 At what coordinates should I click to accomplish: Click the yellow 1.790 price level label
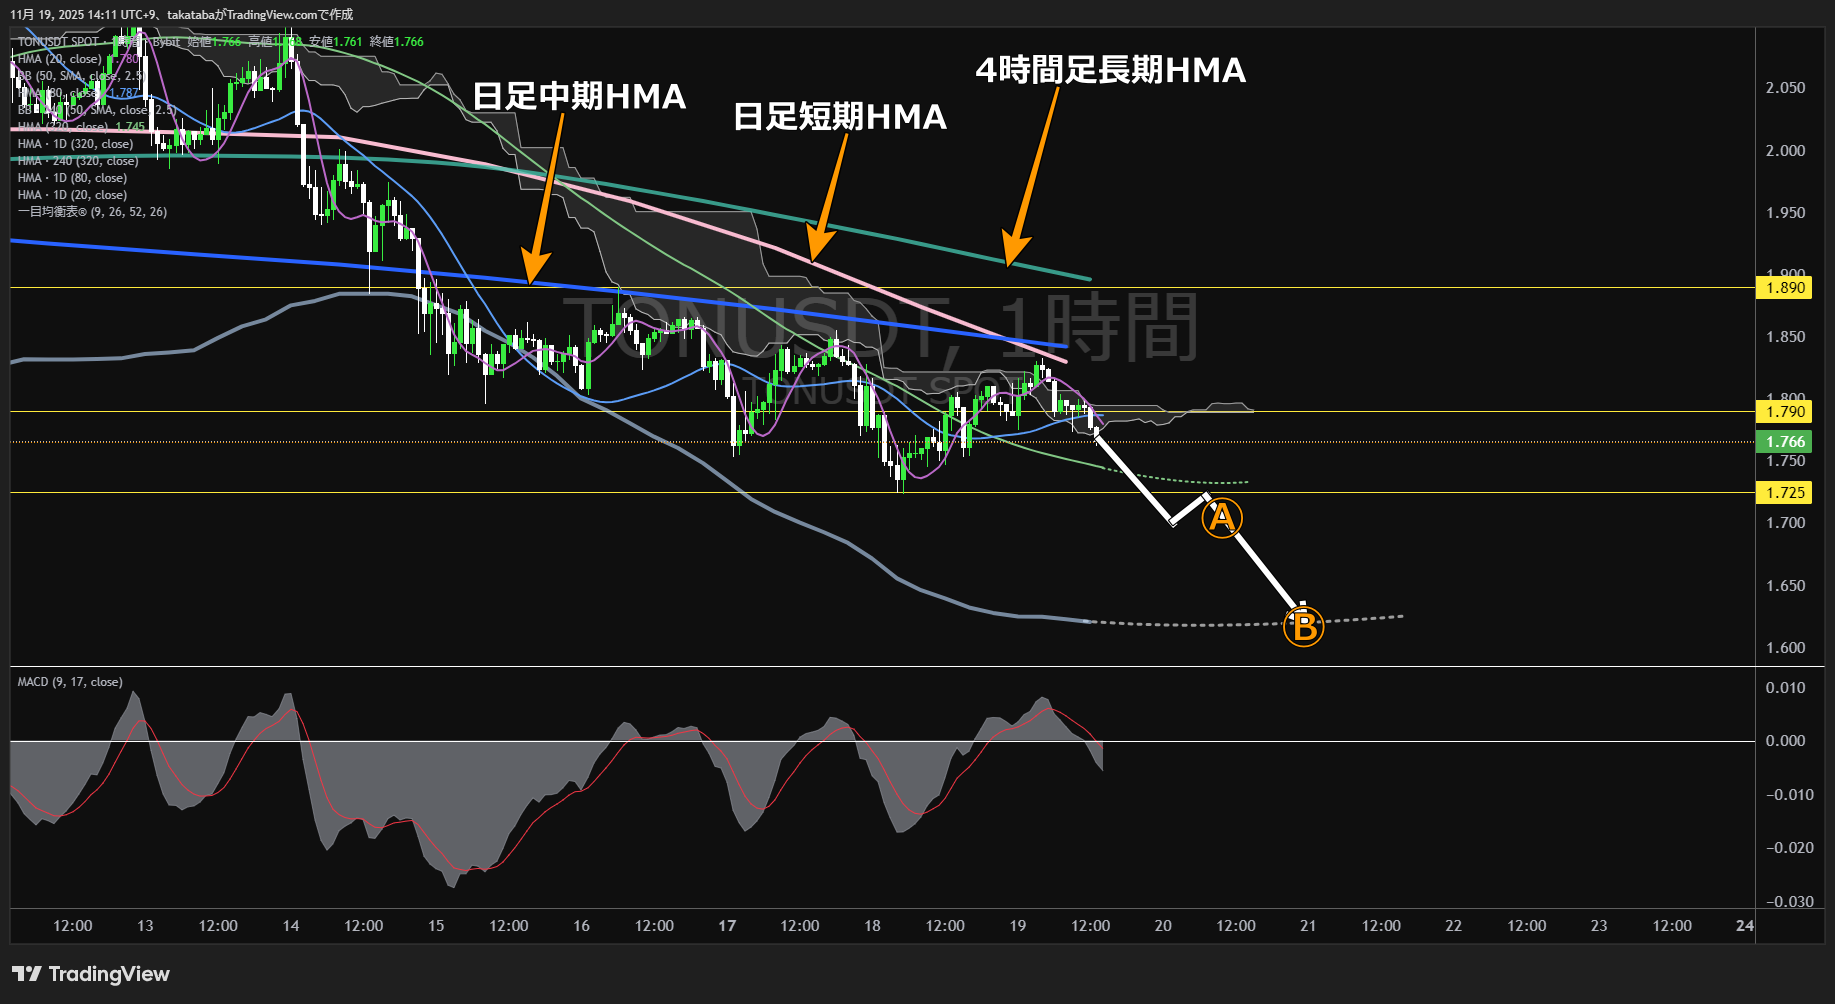pyautogui.click(x=1785, y=411)
